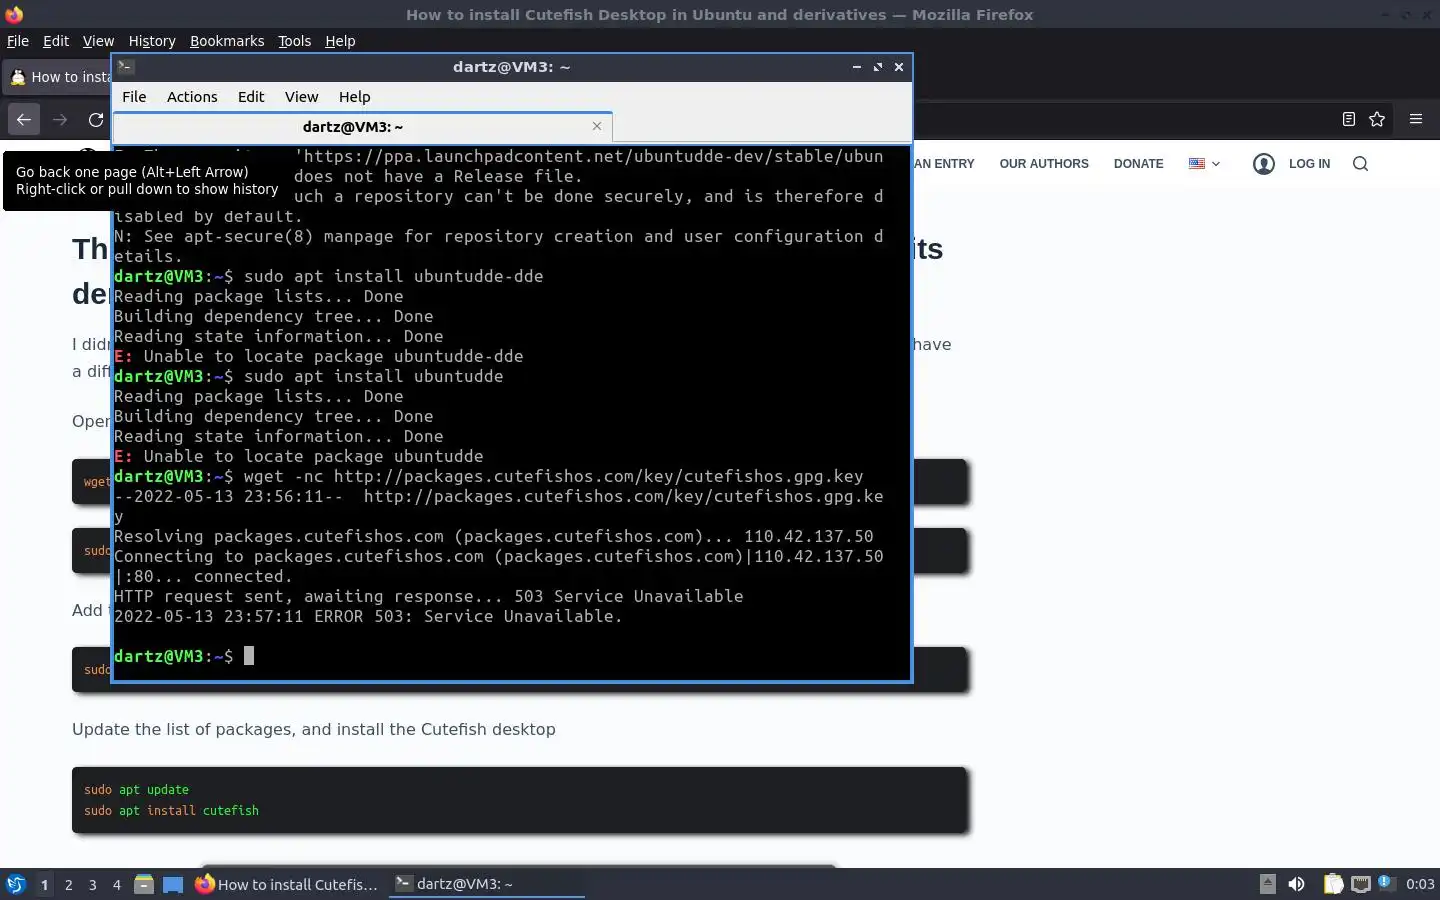Image resolution: width=1440 pixels, height=900 pixels.
Task: Open Firefox Tools menu
Action: 294,41
